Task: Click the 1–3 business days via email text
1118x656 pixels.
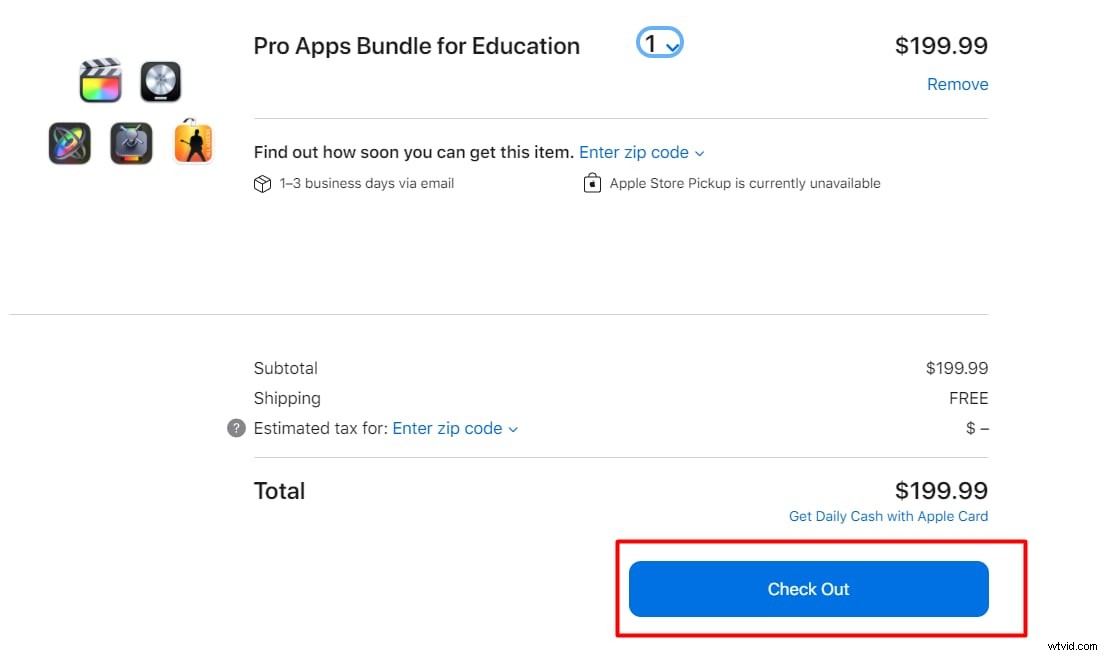Action: coord(366,183)
